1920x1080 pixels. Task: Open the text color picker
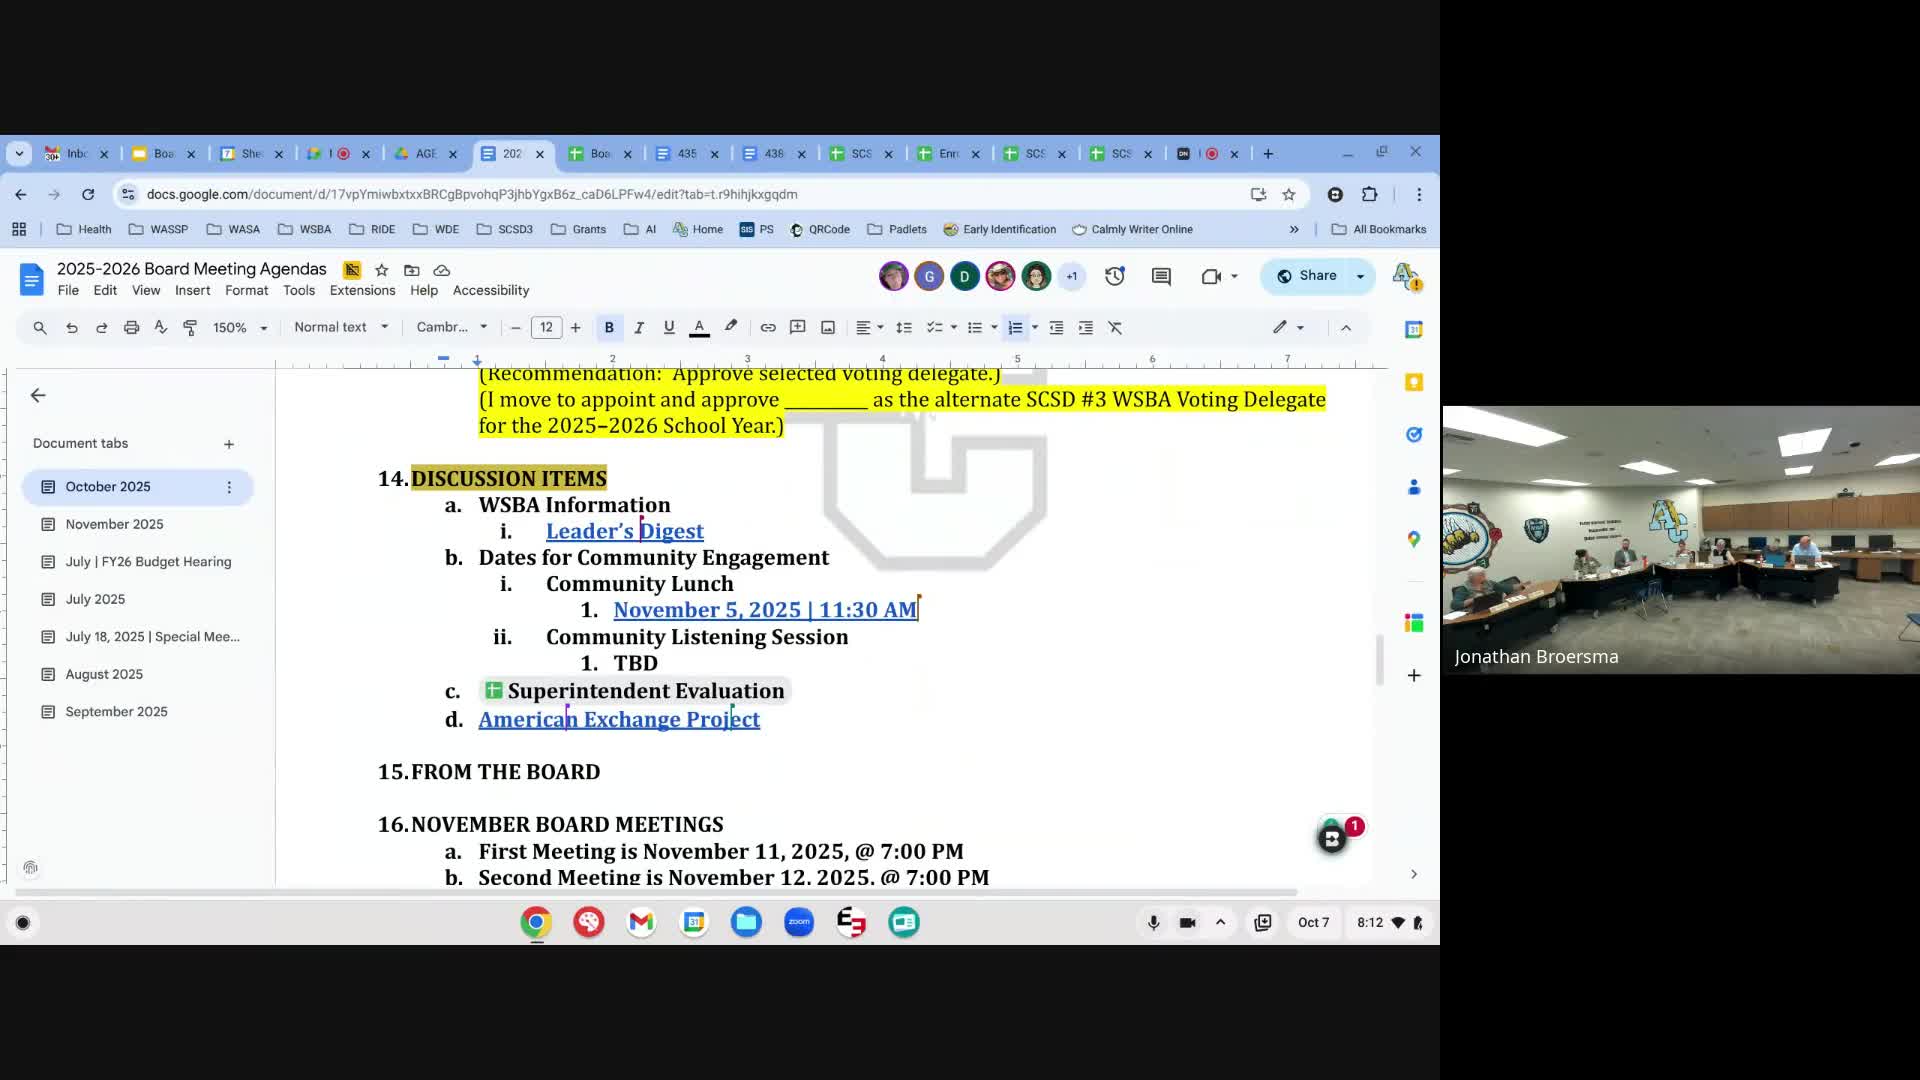pyautogui.click(x=699, y=328)
